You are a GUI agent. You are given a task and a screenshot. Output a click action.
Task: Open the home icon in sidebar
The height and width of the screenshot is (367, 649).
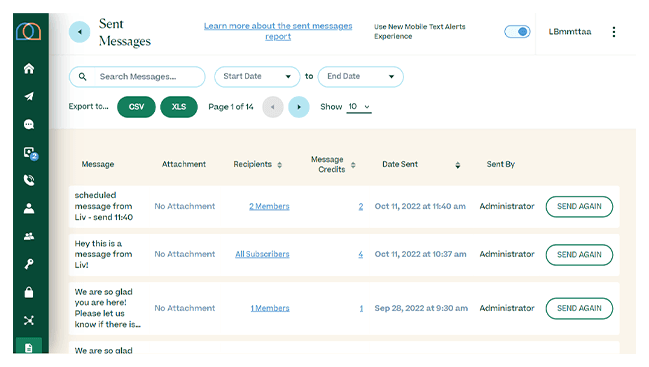(x=29, y=68)
